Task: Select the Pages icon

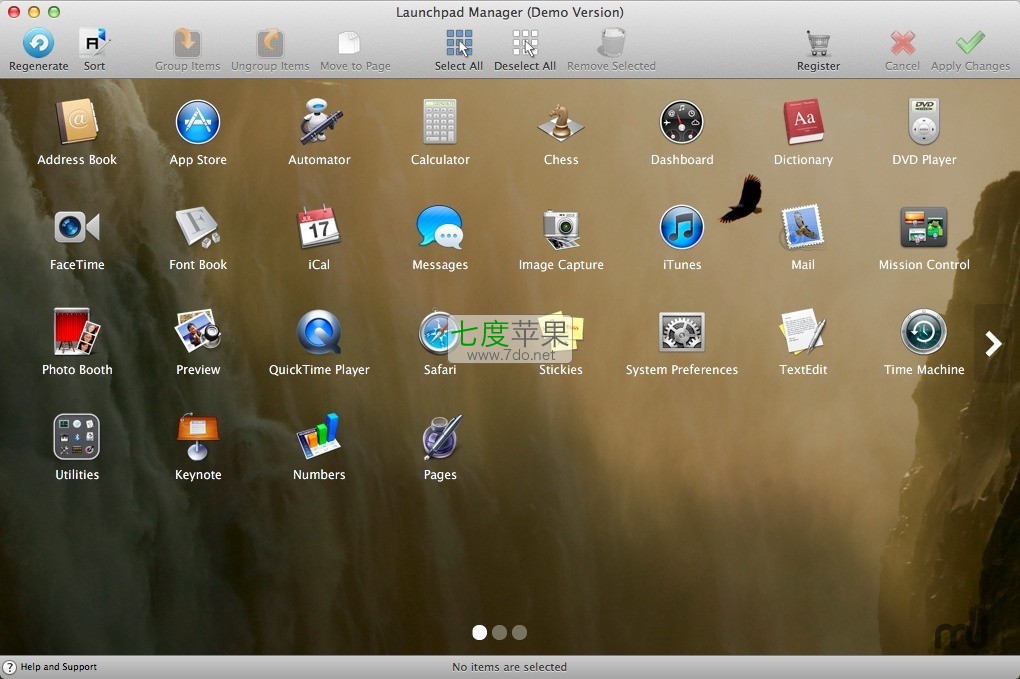Action: tap(441, 436)
